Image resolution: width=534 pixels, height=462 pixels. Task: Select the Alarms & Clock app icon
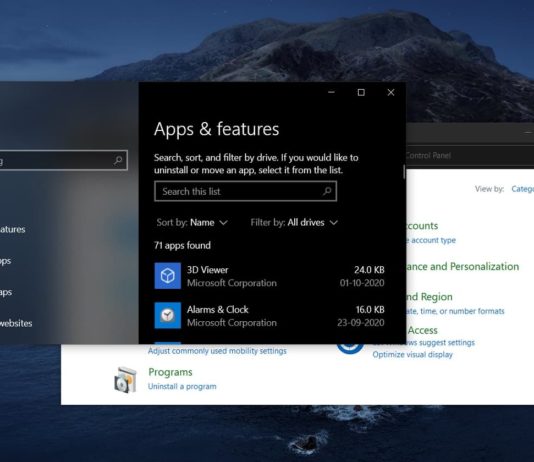pyautogui.click(x=168, y=315)
